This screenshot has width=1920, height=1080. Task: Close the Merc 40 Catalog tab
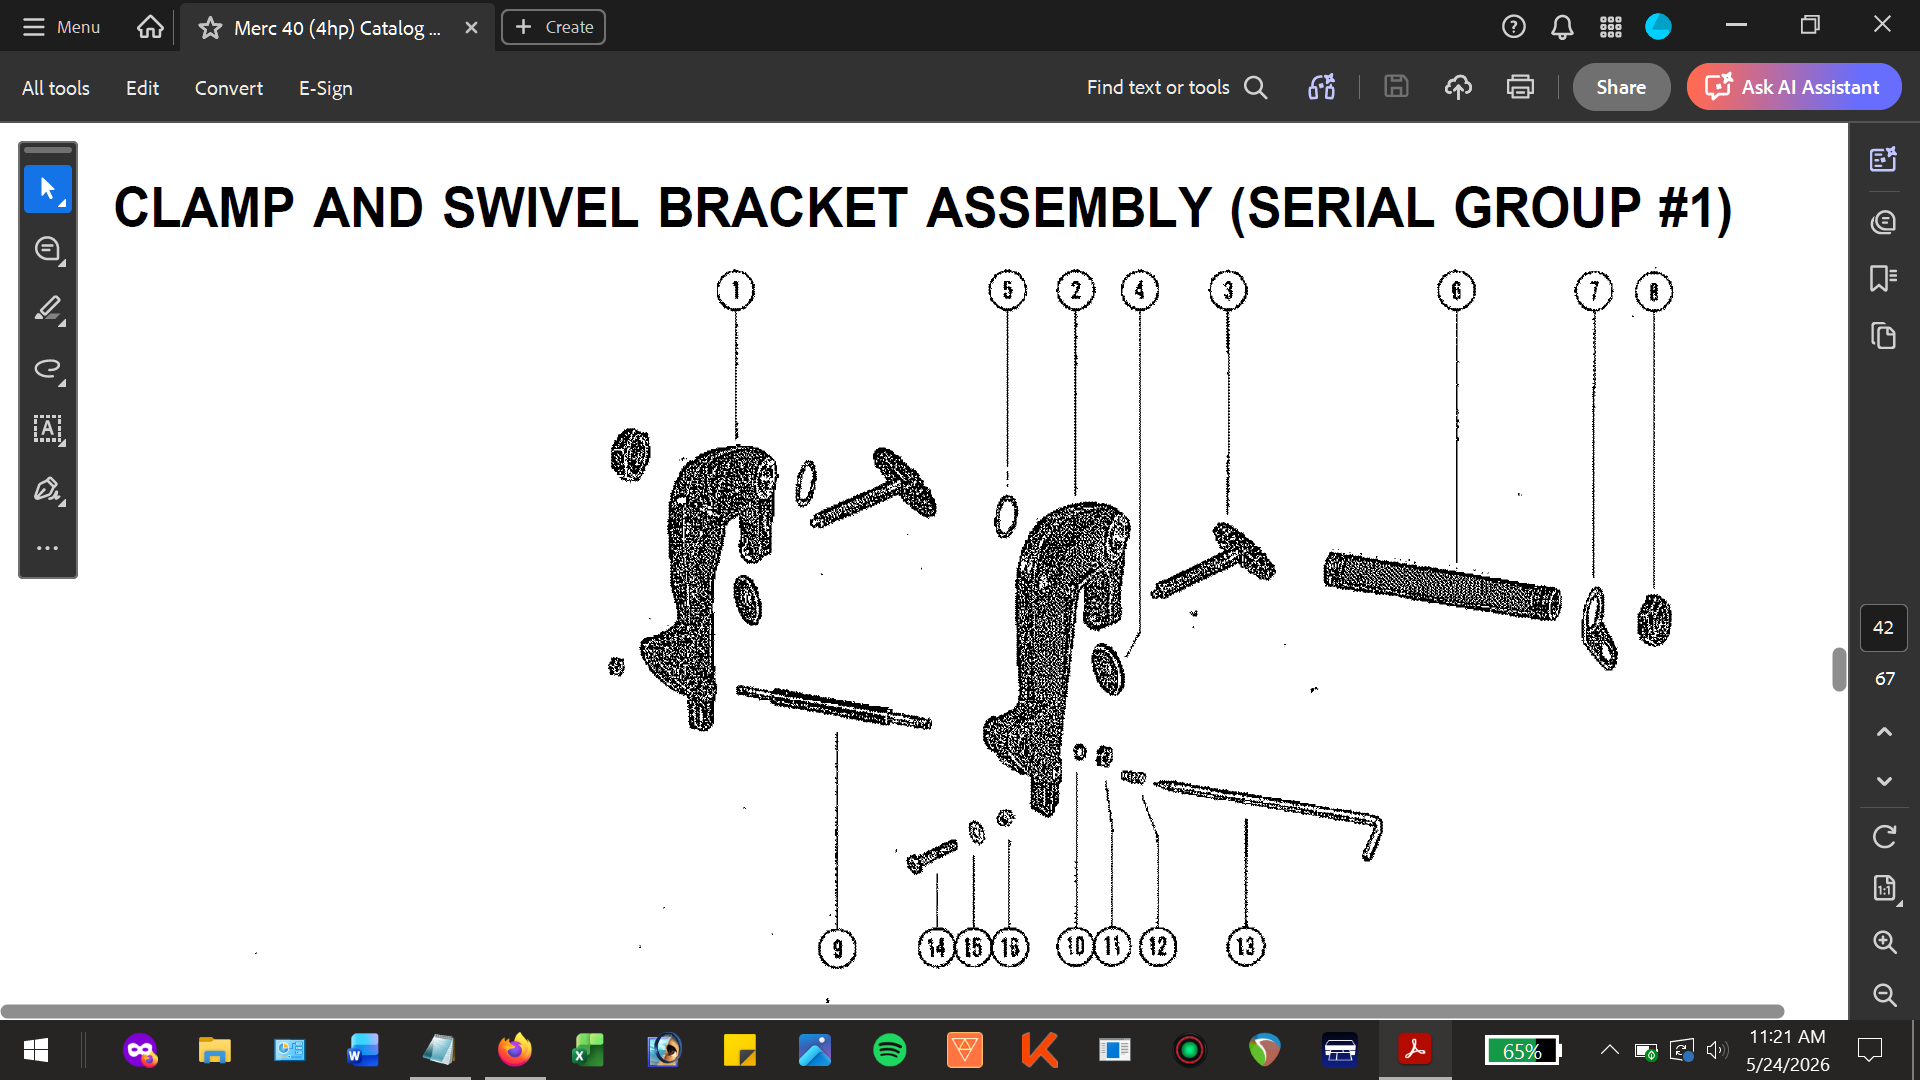[x=471, y=28]
